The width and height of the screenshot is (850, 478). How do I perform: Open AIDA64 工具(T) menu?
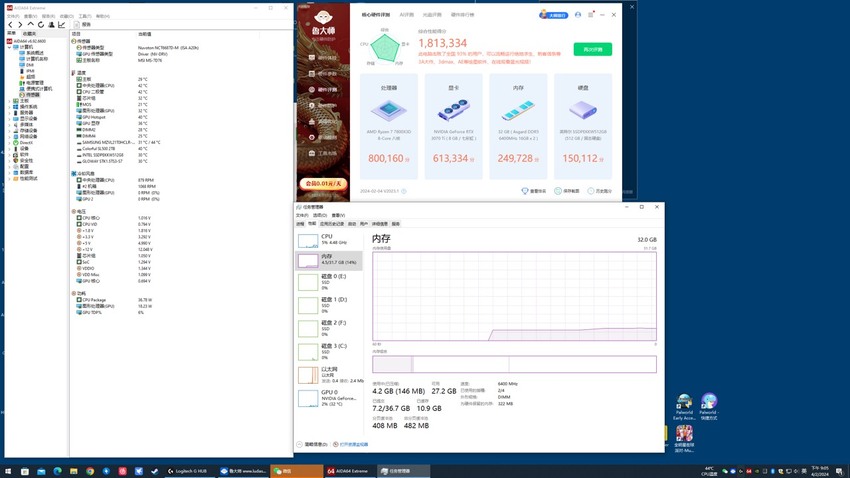(x=85, y=16)
